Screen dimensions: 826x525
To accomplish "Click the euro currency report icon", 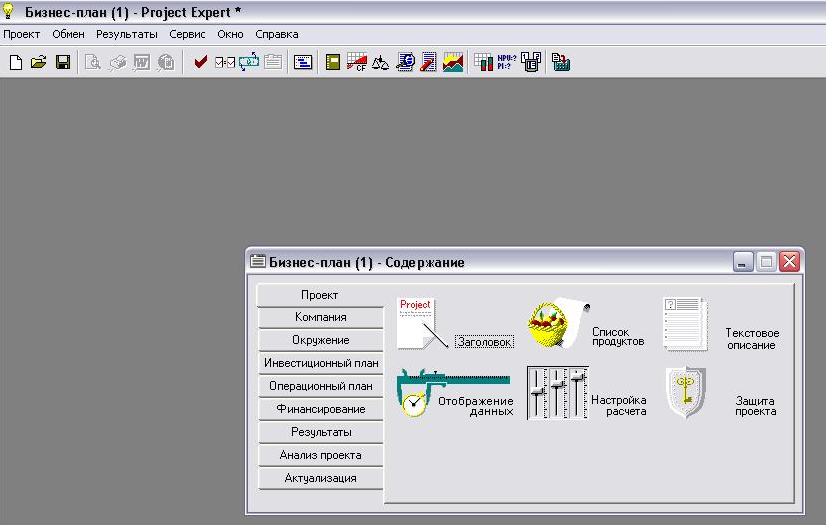I will 405,62.
